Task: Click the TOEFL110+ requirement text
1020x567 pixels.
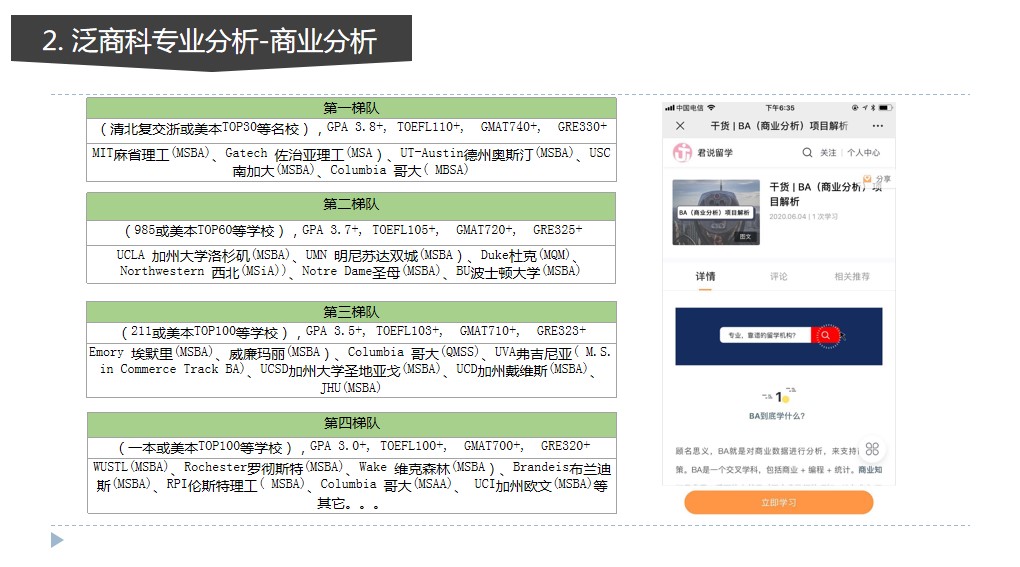Action: pyautogui.click(x=430, y=127)
